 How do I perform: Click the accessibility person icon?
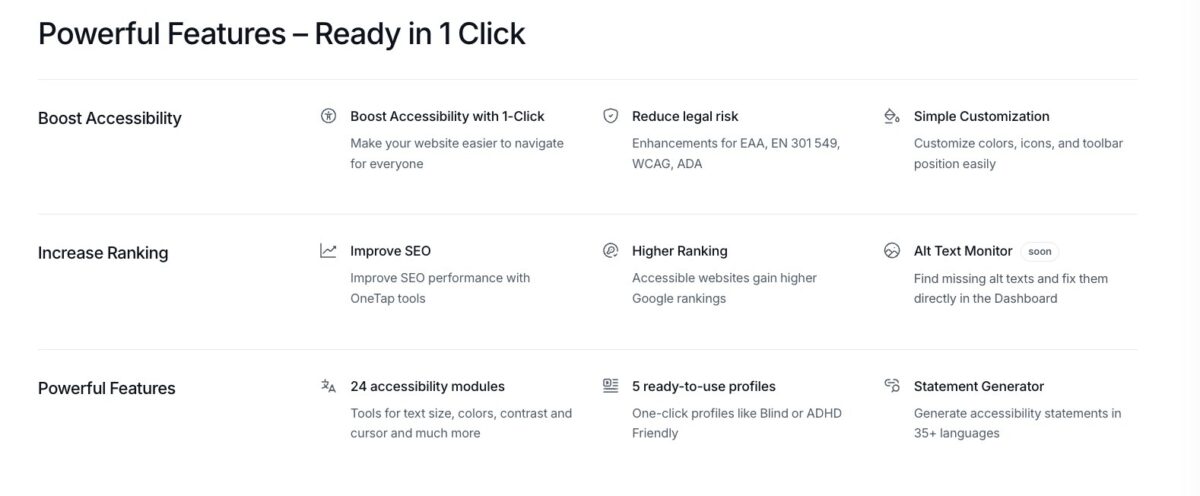(x=328, y=116)
